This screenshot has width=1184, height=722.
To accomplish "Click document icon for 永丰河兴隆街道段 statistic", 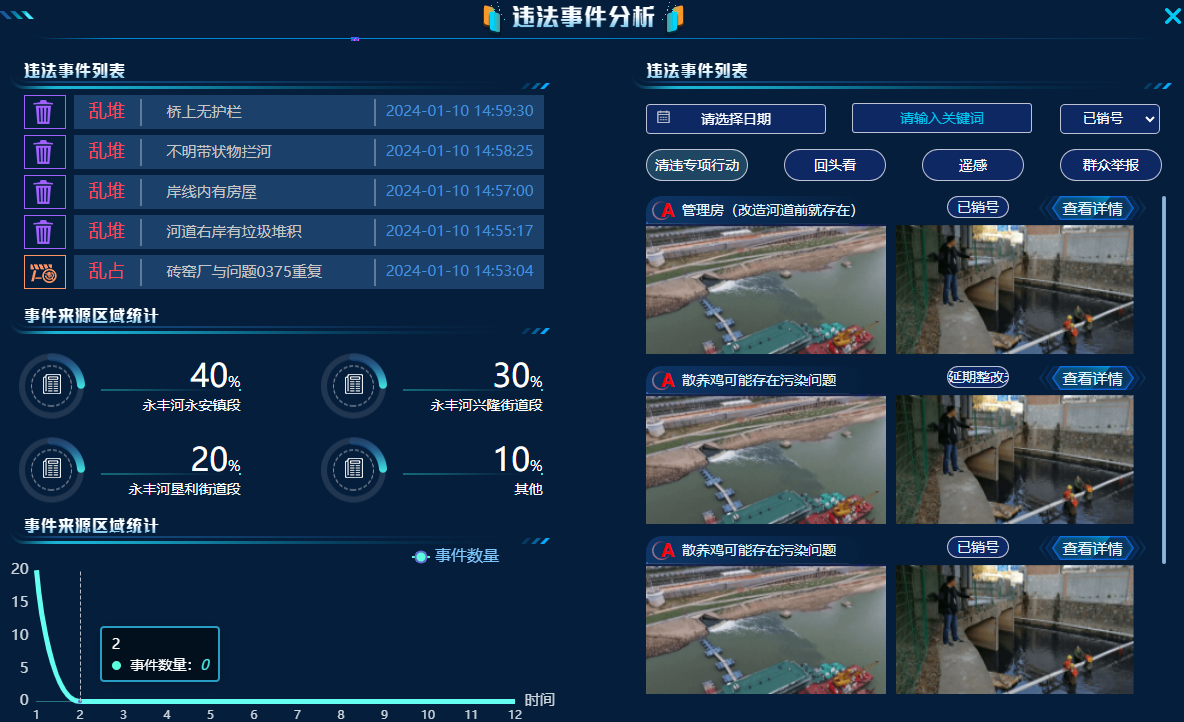I will point(353,385).
